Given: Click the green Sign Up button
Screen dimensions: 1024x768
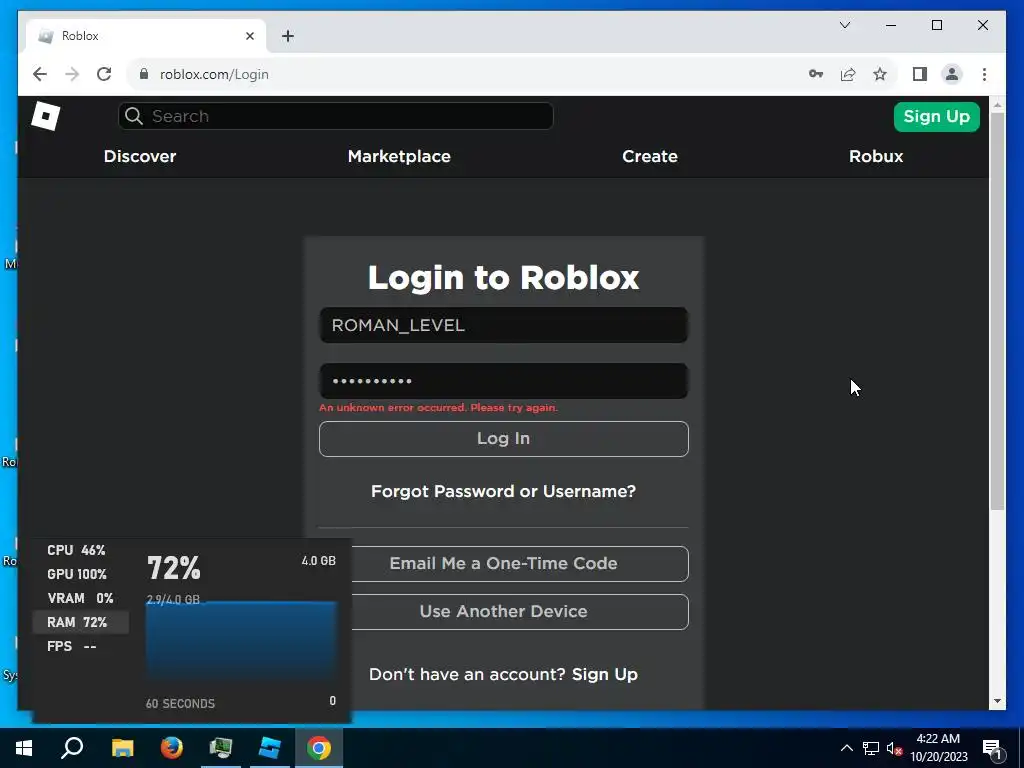Looking at the screenshot, I should coord(936,117).
